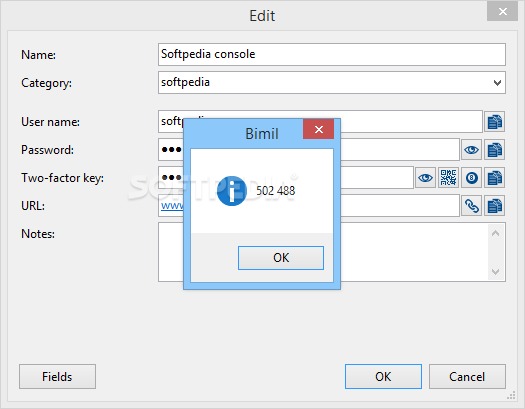Click OK in the Bimil message box
The image size is (525, 409).
(x=281, y=258)
